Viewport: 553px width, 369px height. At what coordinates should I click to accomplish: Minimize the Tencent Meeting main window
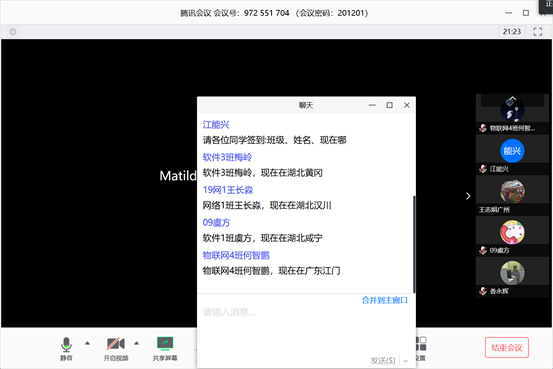click(x=508, y=13)
